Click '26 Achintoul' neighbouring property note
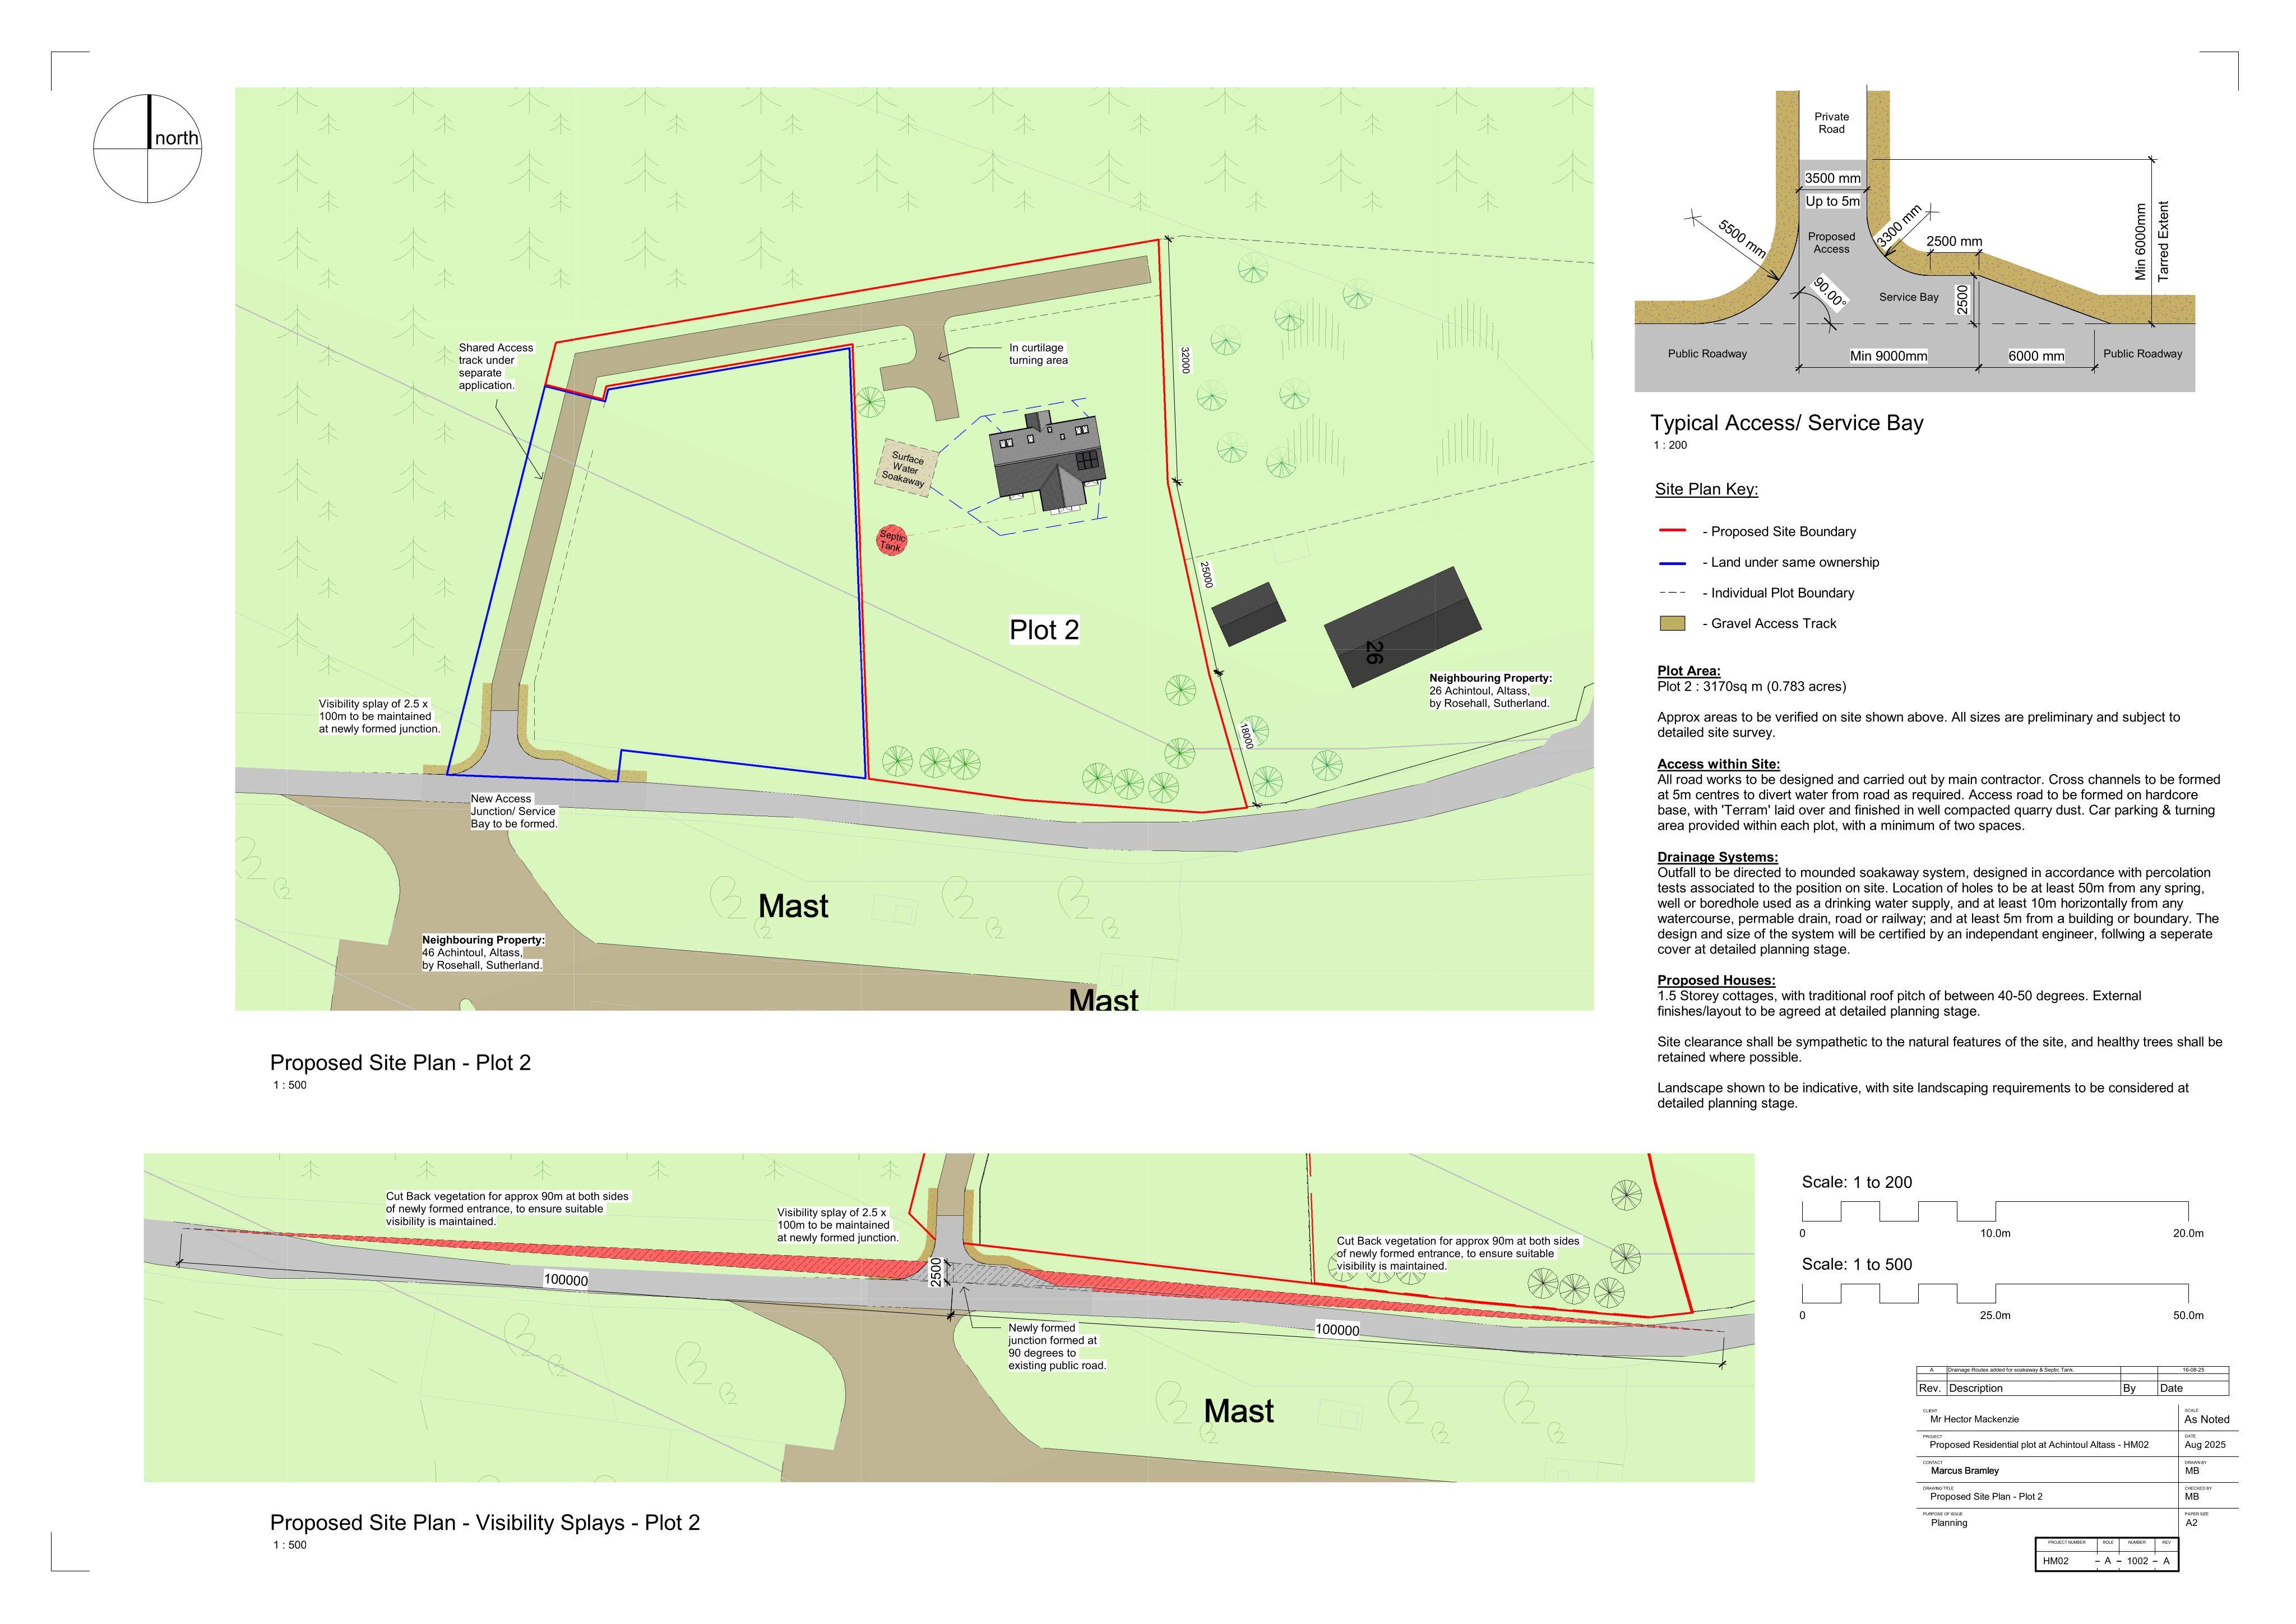This screenshot has height=1624, width=2296. 1489,691
